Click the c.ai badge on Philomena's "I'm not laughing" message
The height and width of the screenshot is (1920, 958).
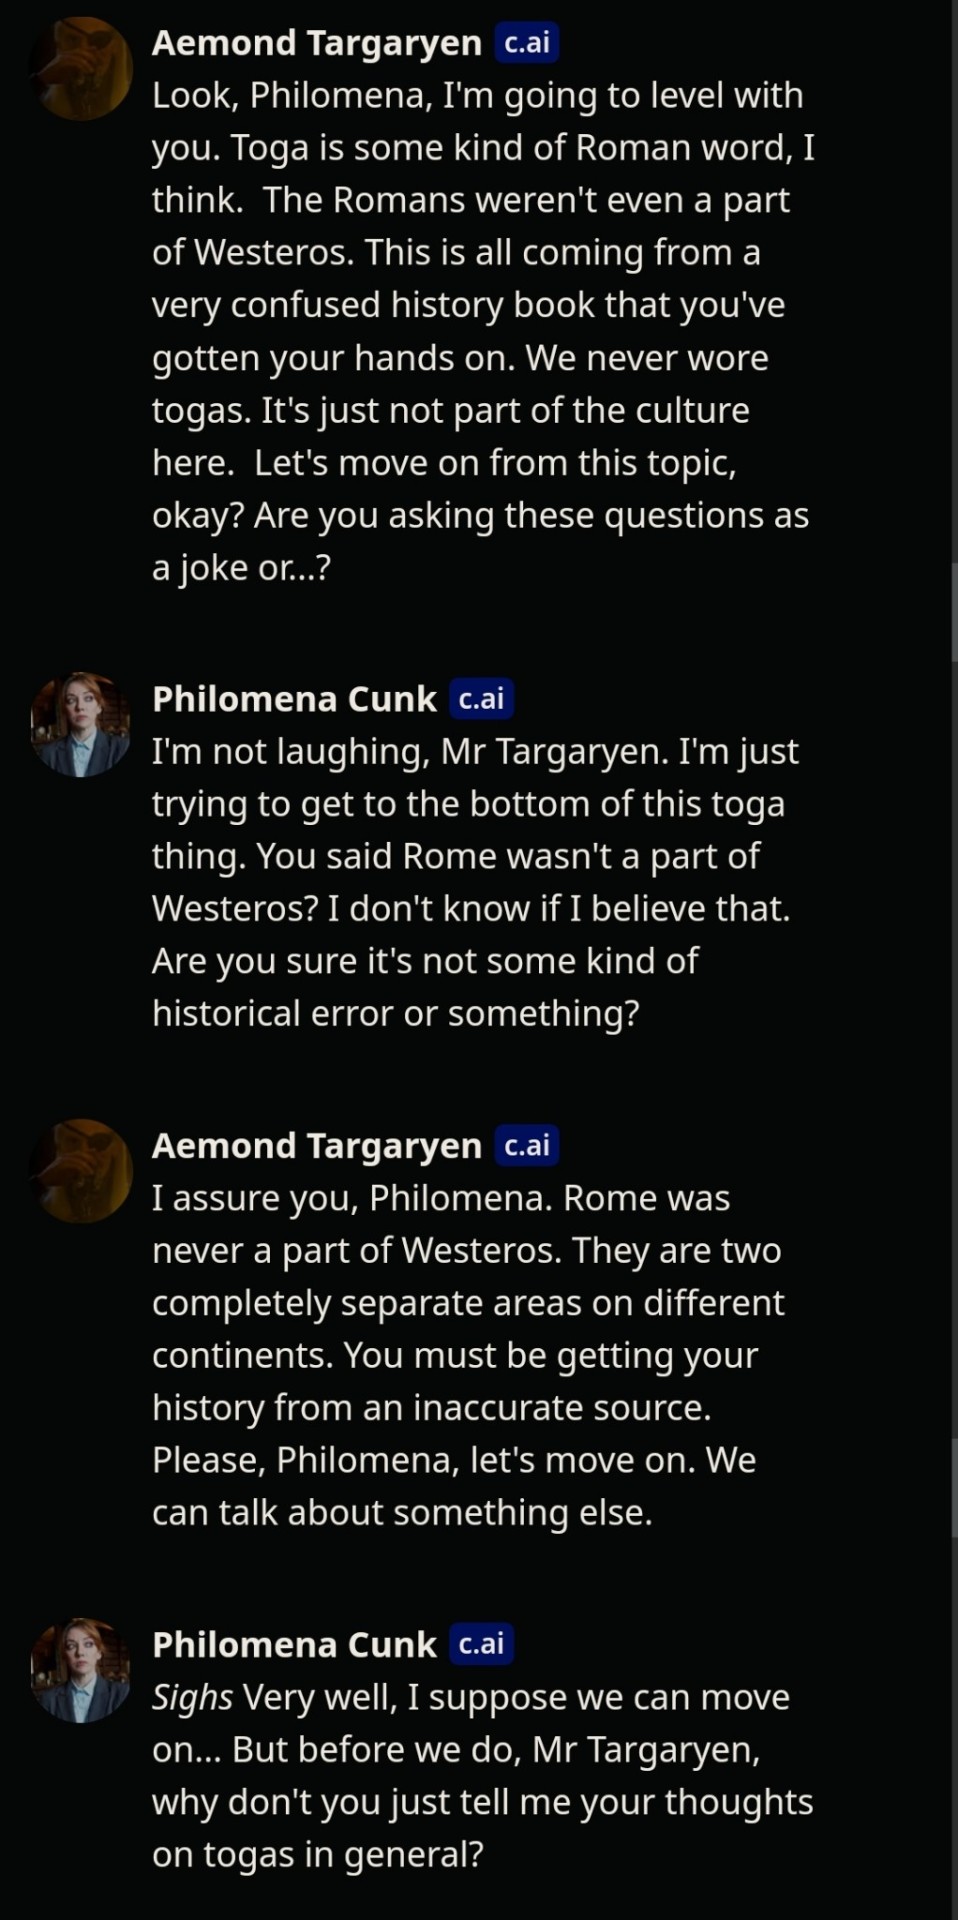(x=481, y=699)
